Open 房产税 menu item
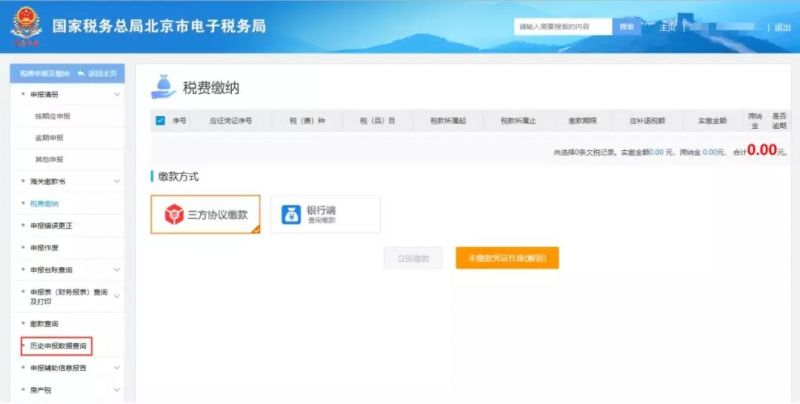 (x=40, y=390)
